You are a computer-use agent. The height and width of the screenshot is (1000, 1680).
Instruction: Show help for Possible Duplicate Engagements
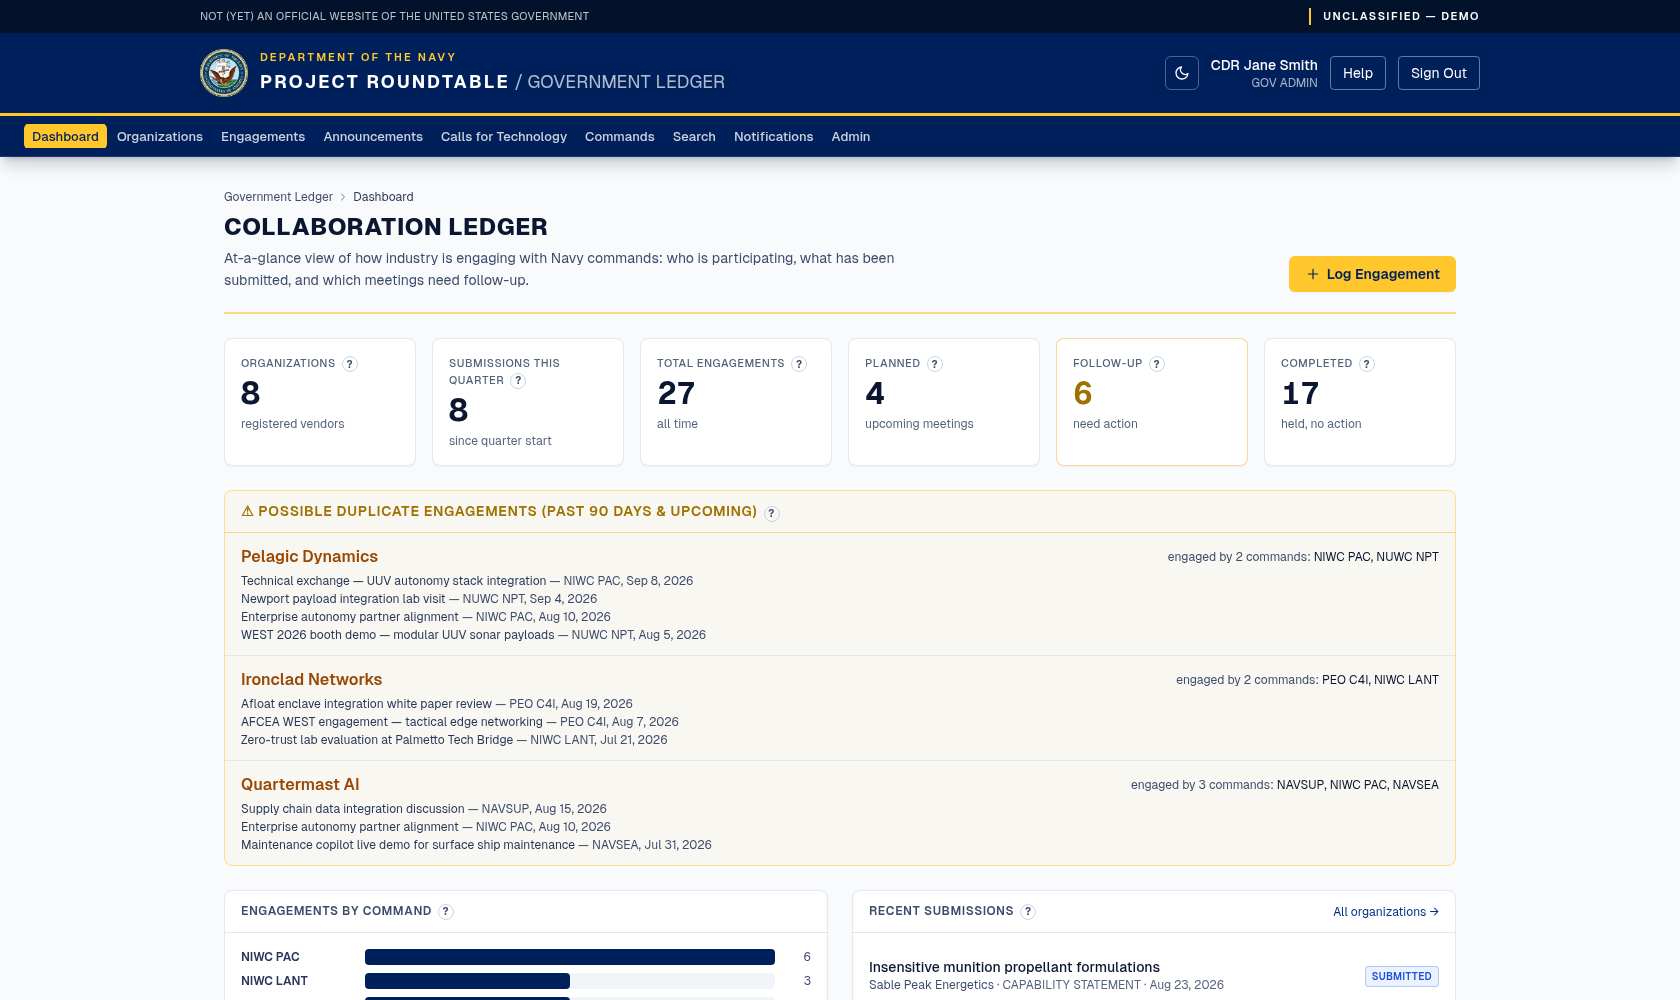(772, 513)
